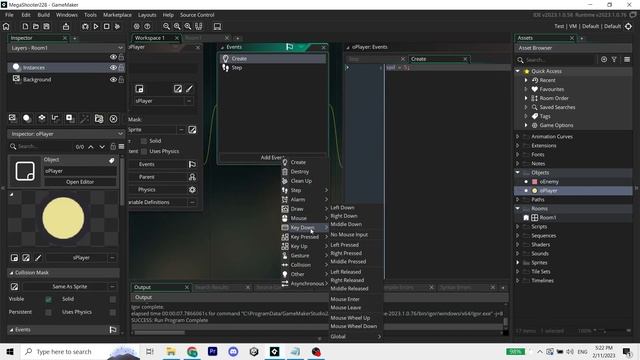Expand the Sprites folder in Assets
The image size is (640, 360).
tap(518, 262)
